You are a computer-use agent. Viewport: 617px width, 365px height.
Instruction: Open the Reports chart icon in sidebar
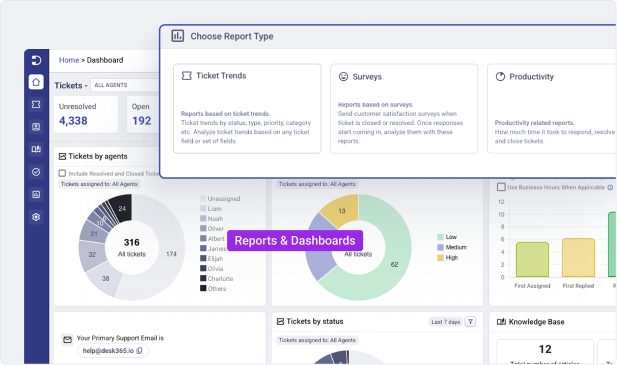[36, 194]
